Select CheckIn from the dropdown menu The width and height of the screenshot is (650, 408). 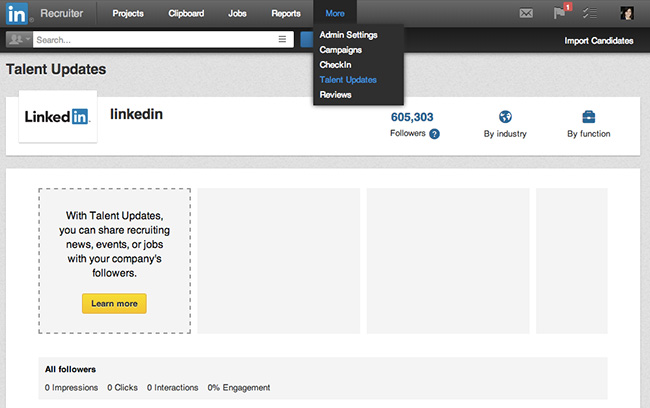pos(335,64)
